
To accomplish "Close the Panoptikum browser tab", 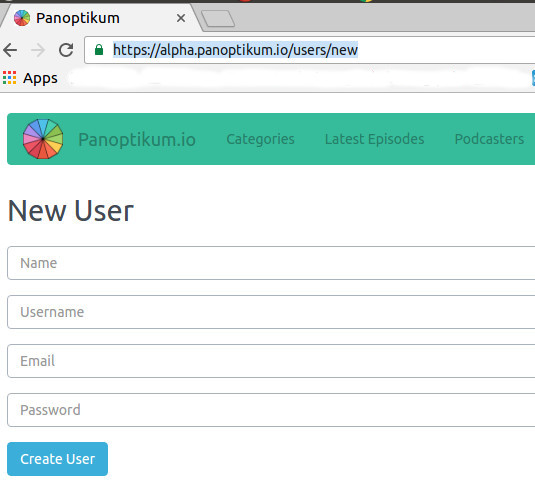I will tap(181, 18).
